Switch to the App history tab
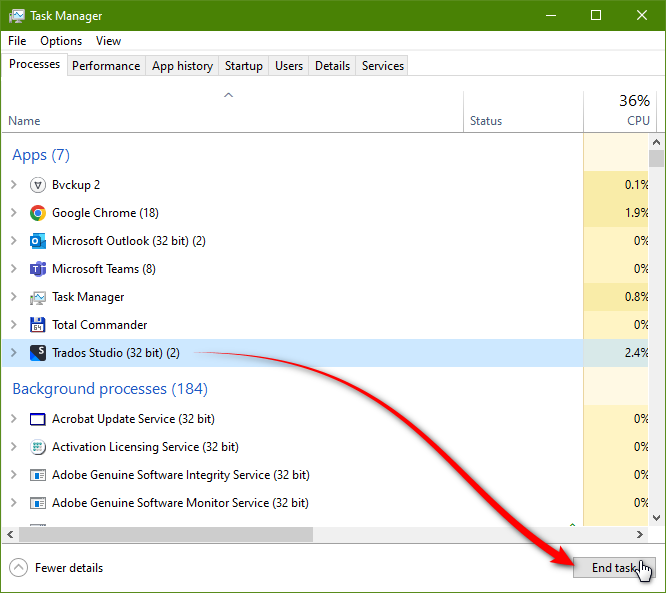Image resolution: width=666 pixels, height=593 pixels. coord(182,66)
